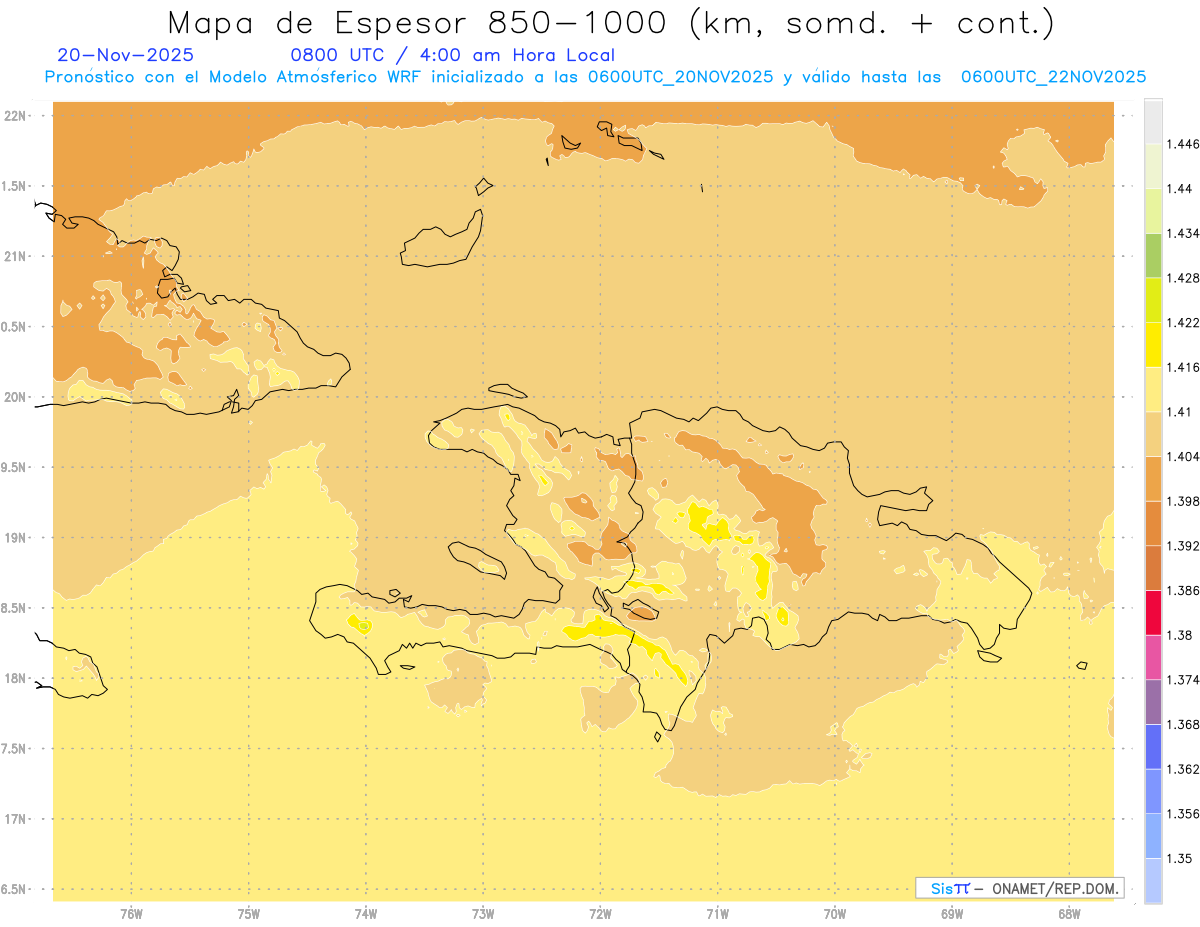Screen dimensions: 1200x927
Task: Click the '1.428' colorbar value
Action: point(1183,278)
